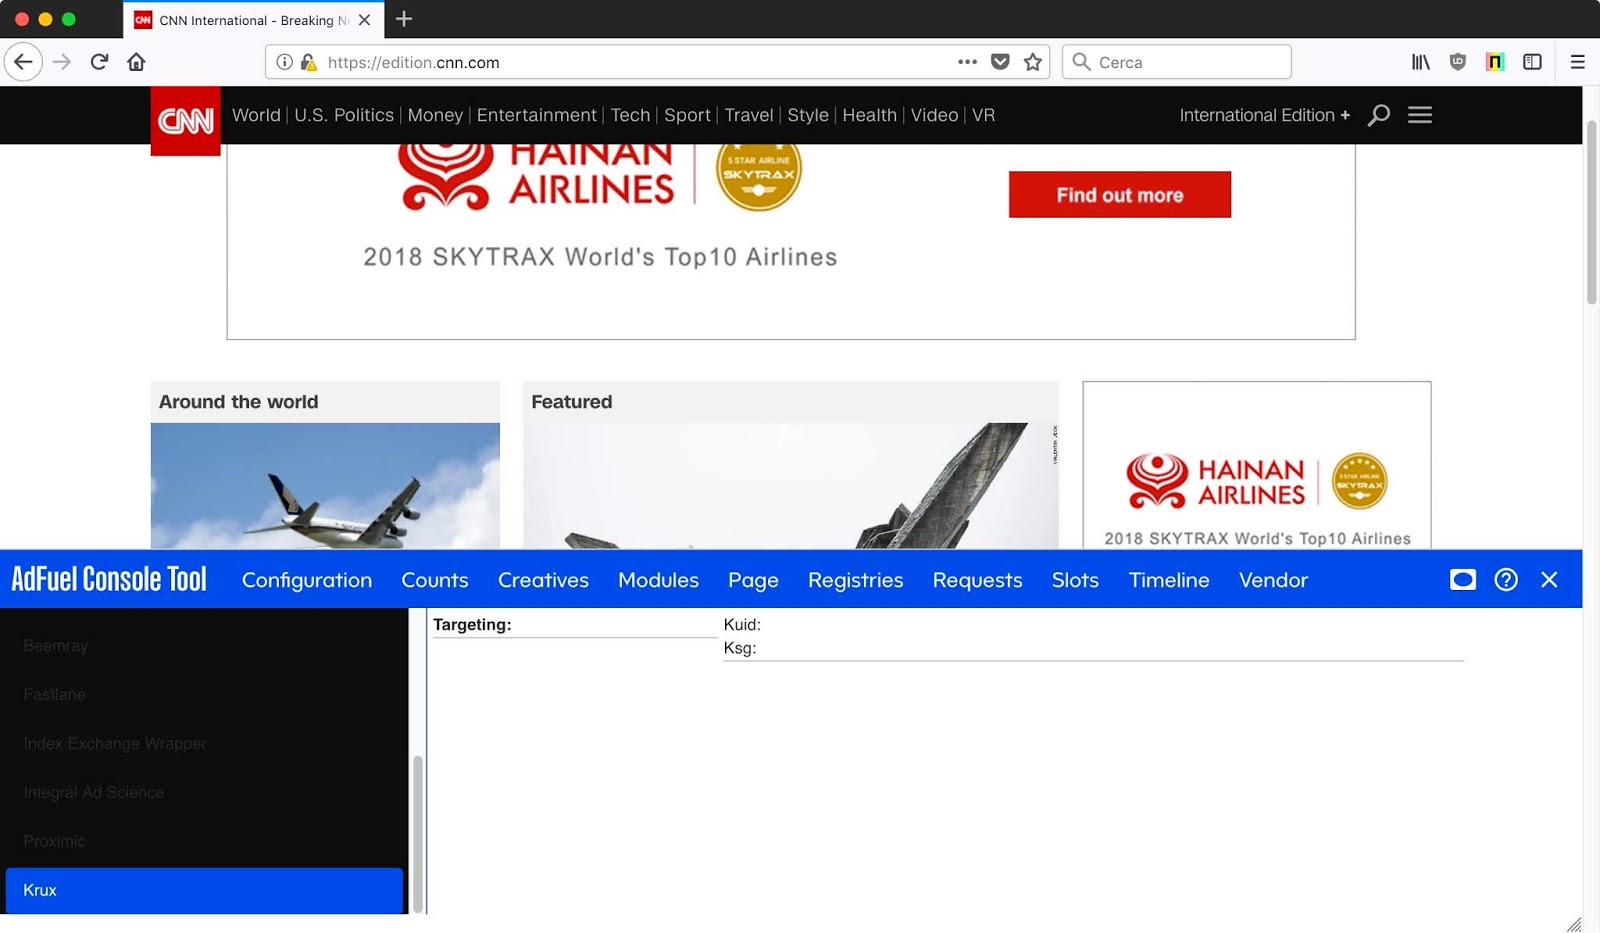Click the yellow 'n' extension icon

[1495, 62]
